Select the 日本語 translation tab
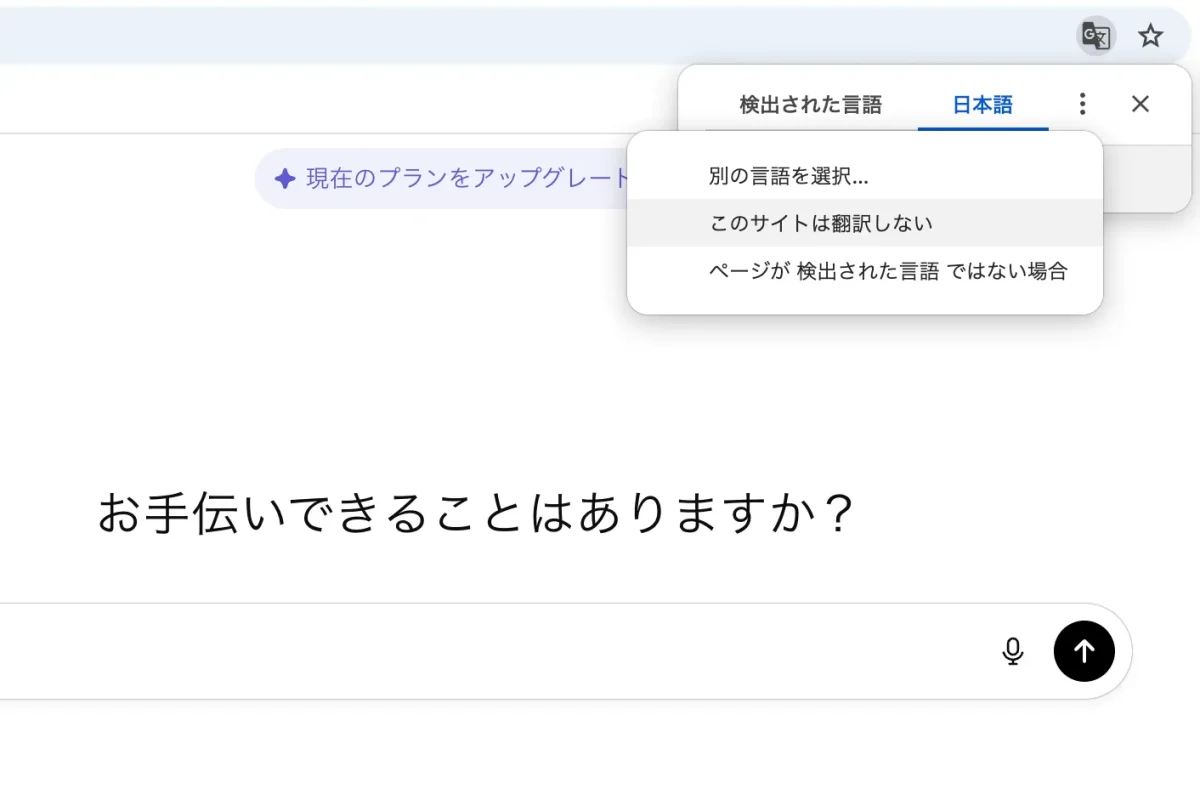Image resolution: width=1200 pixels, height=811 pixels. (x=982, y=105)
